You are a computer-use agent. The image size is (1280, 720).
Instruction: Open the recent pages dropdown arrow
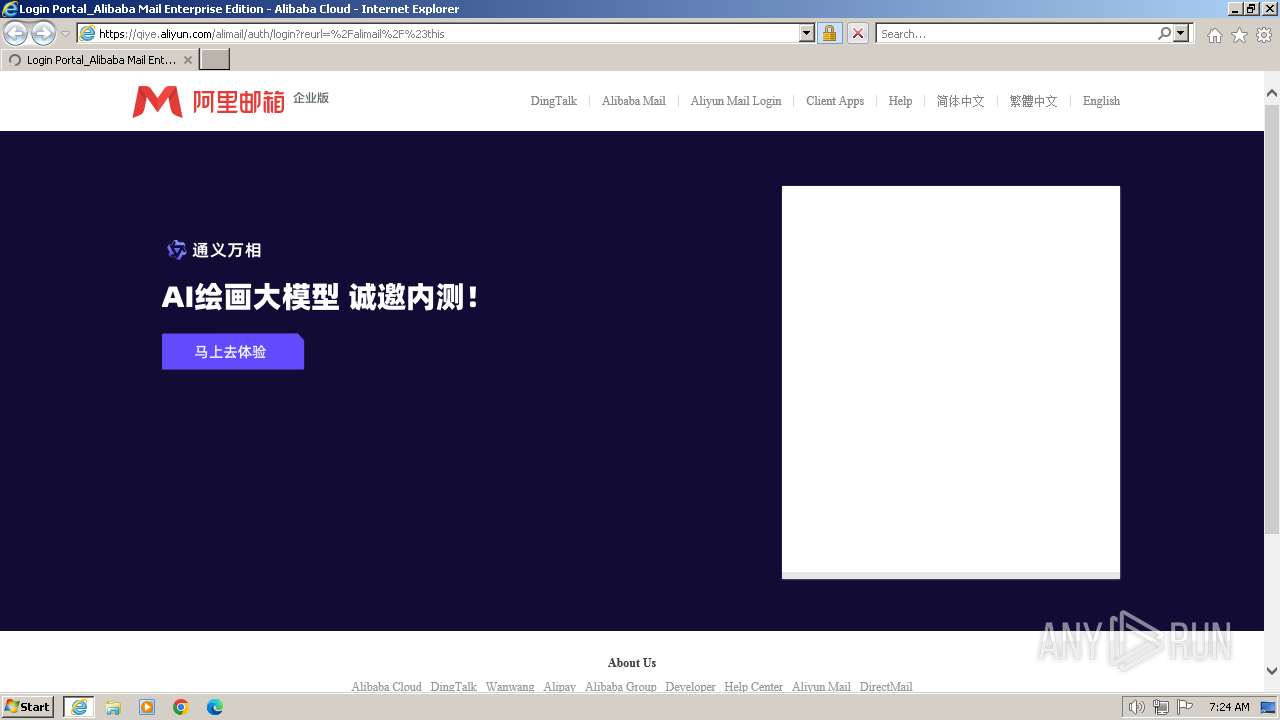65,34
